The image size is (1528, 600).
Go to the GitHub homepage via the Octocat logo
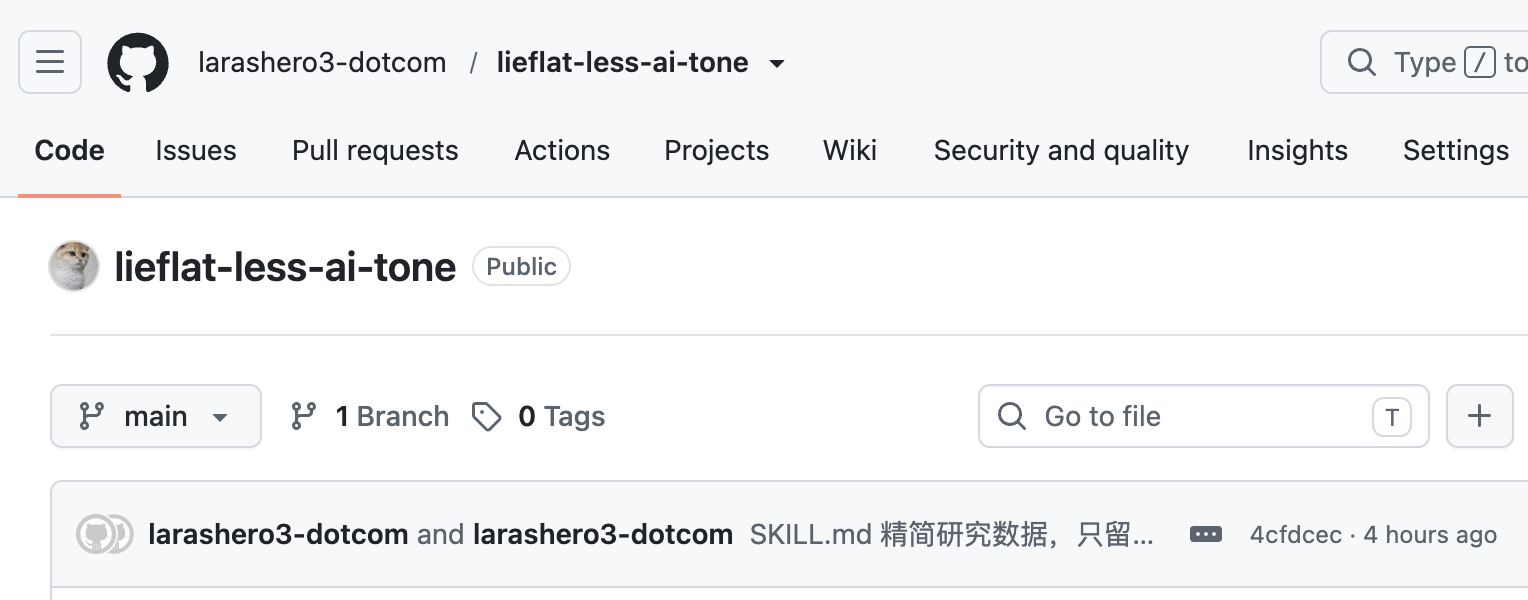(x=138, y=62)
